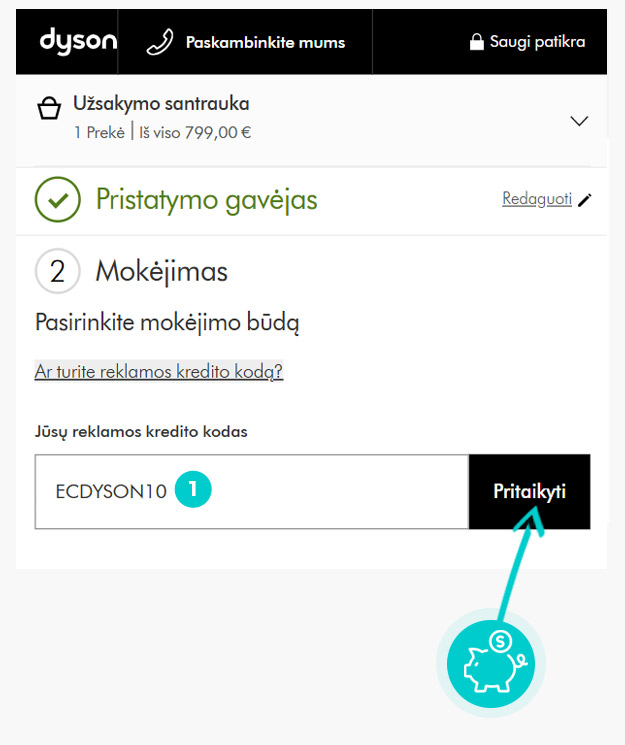Select the Saugi patikra label
Screen dimensions: 625x745
point(537,42)
